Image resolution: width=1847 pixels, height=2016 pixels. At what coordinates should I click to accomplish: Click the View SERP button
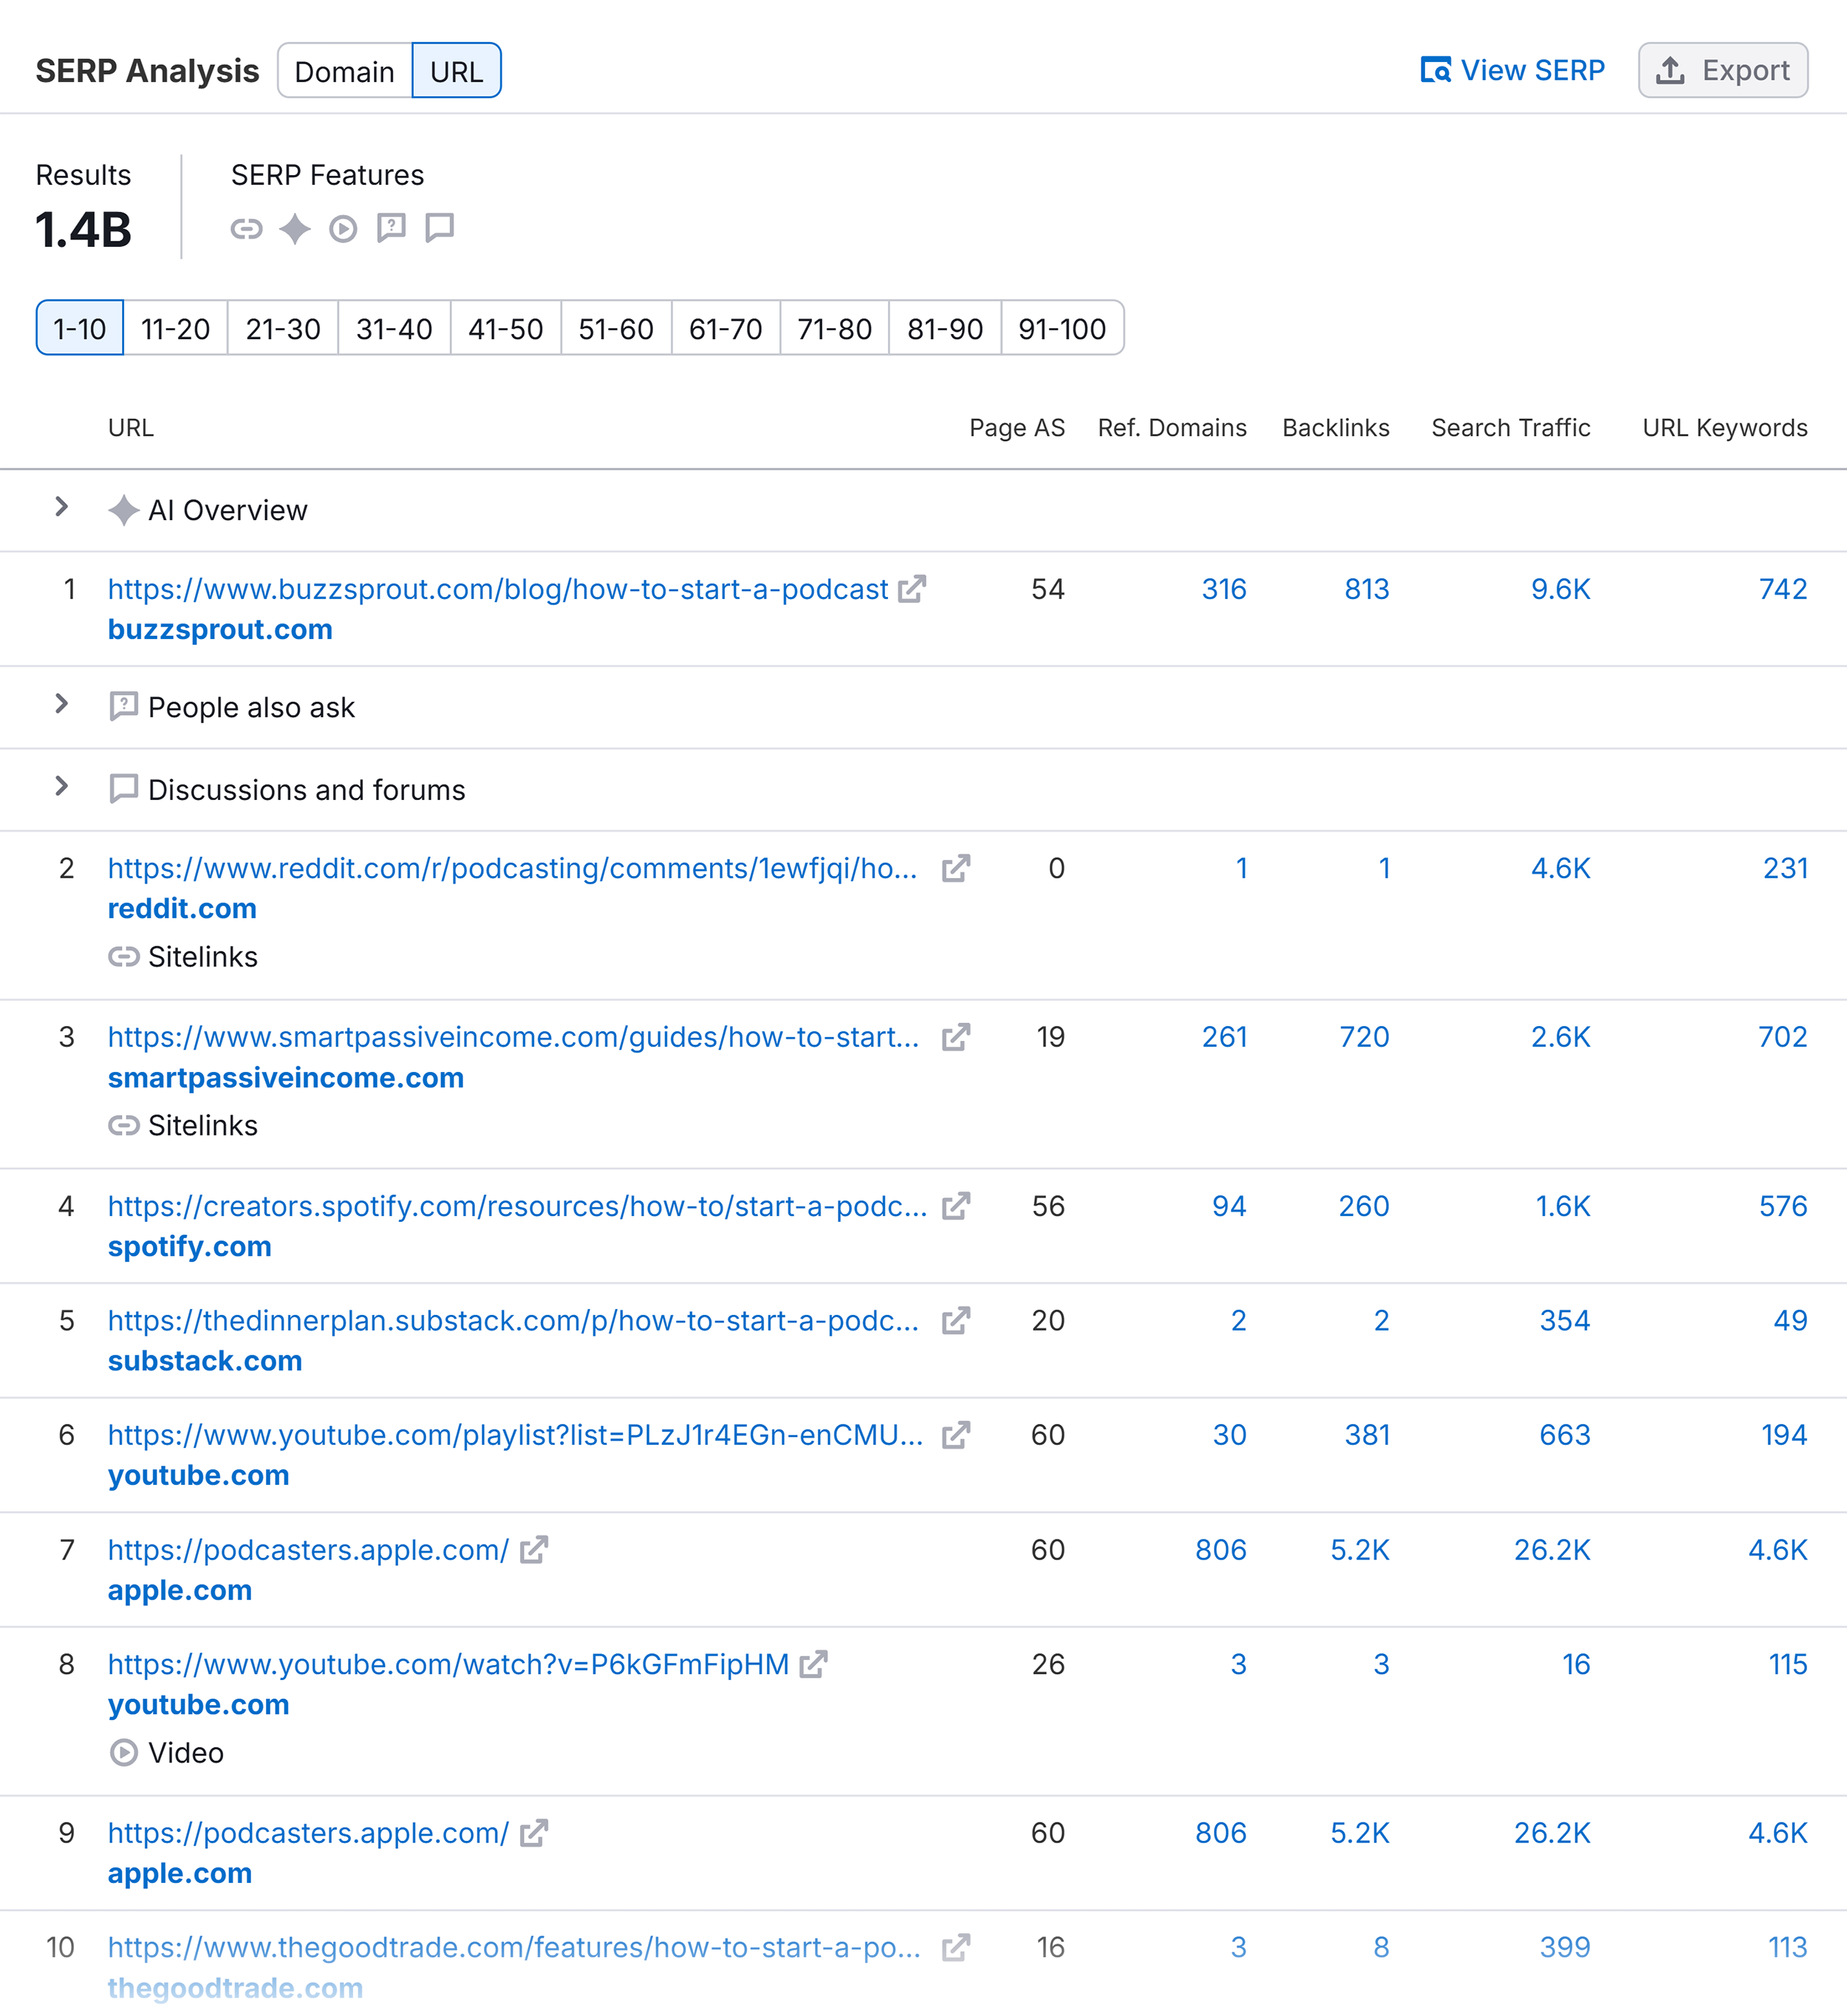pos(1513,70)
